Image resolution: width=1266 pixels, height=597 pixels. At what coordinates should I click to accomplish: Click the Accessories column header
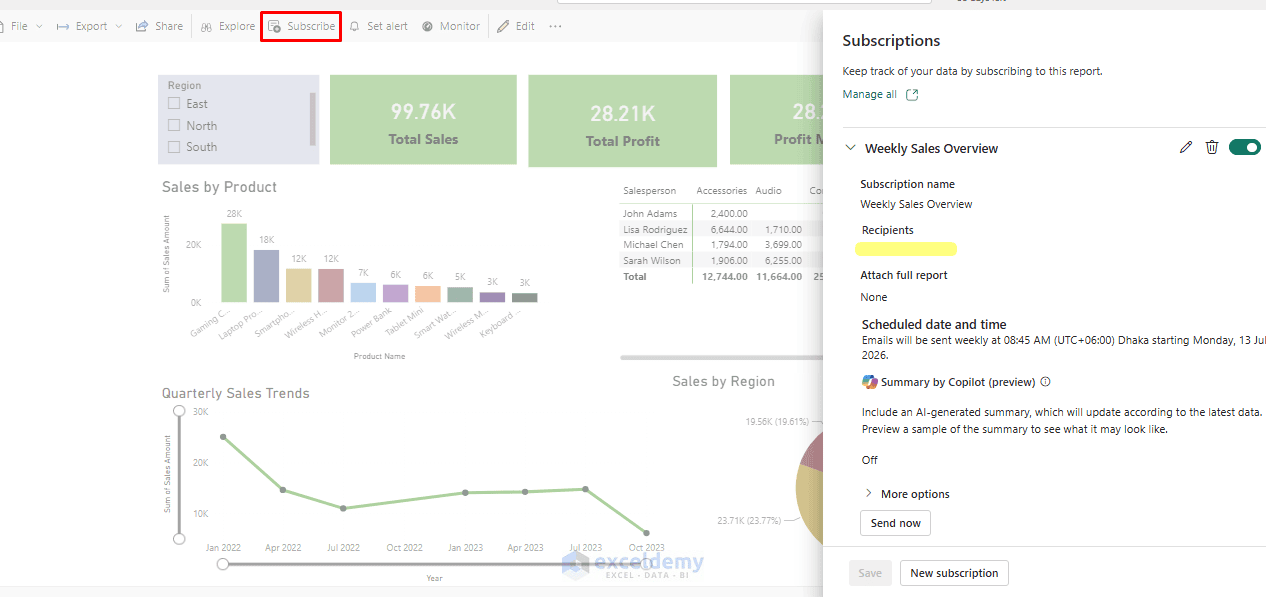tap(721, 190)
